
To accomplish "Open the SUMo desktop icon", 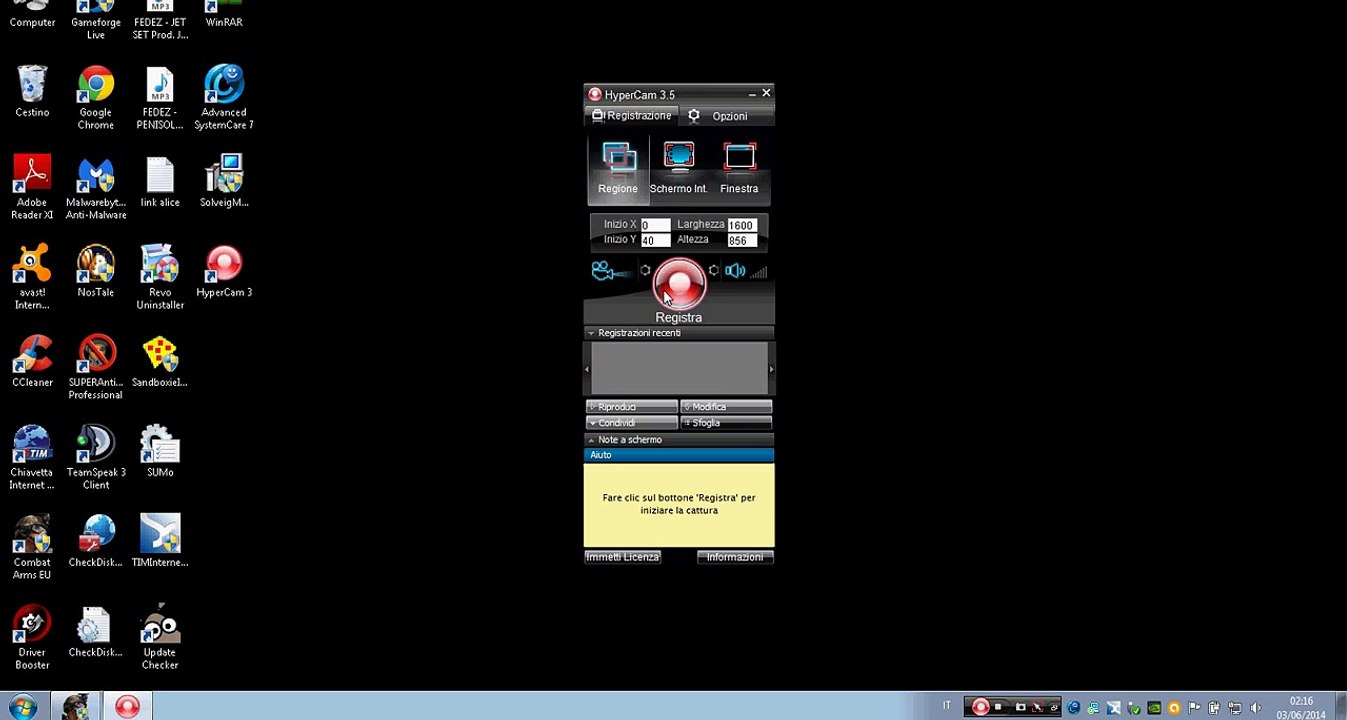I will [160, 452].
